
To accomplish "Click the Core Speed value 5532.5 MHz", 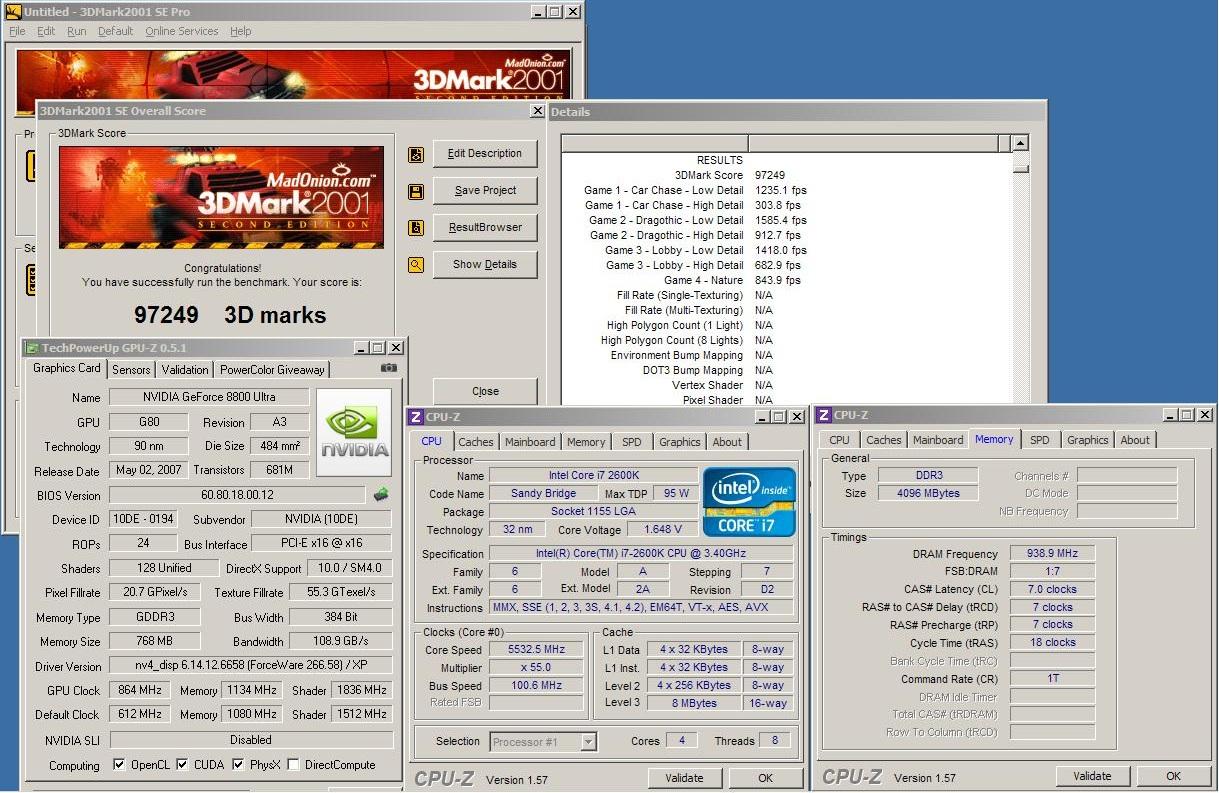I will click(x=536, y=650).
